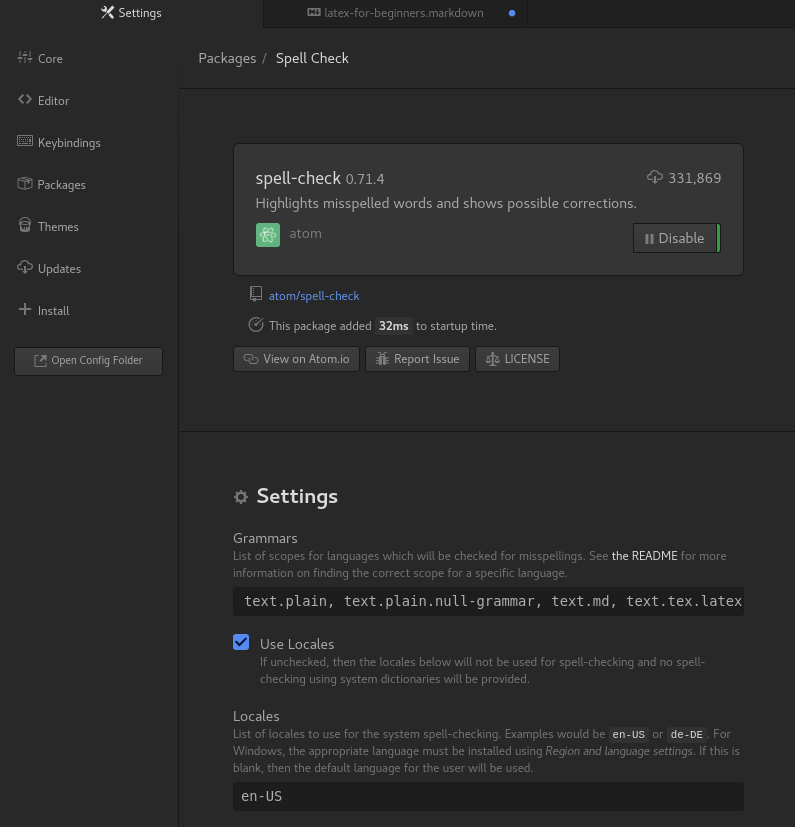Click the Editor code brackets icon
The image size is (795, 827).
click(25, 99)
